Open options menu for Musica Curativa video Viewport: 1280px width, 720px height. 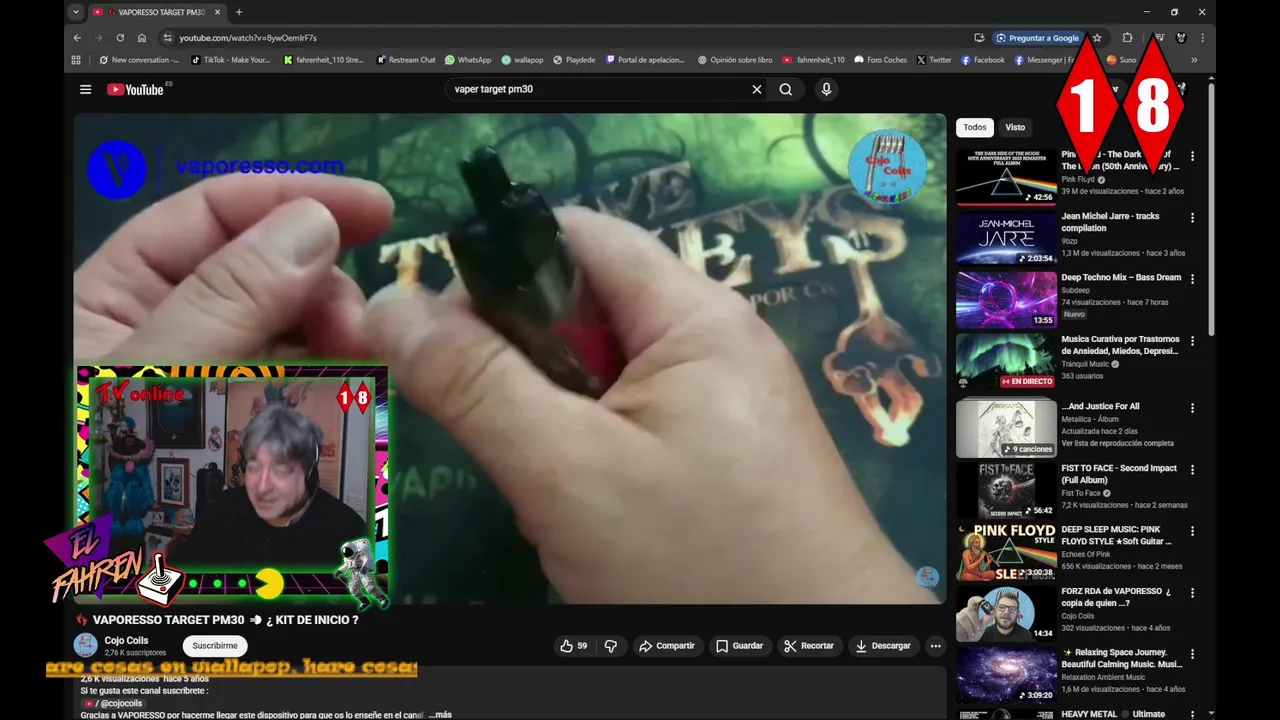coord(1192,341)
